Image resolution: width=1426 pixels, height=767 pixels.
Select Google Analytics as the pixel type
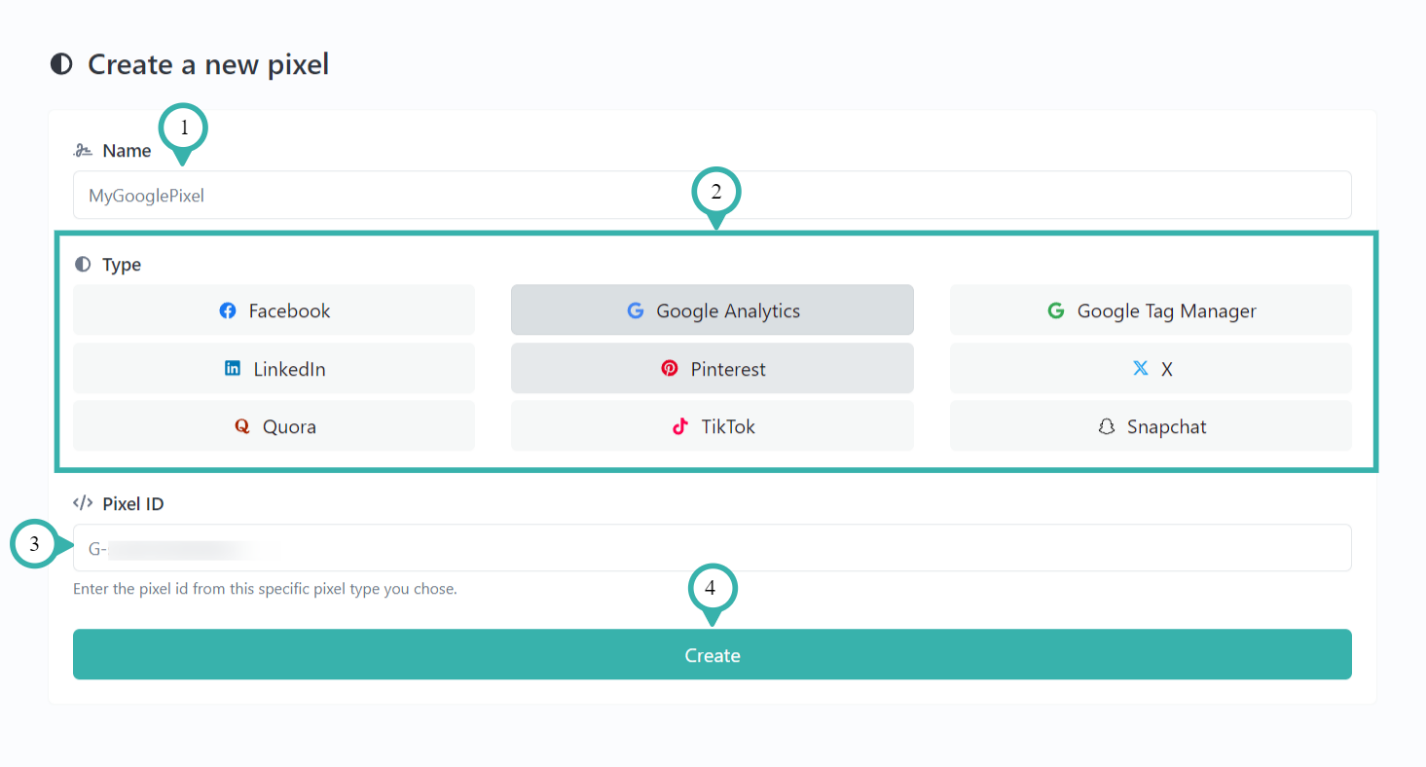(712, 310)
